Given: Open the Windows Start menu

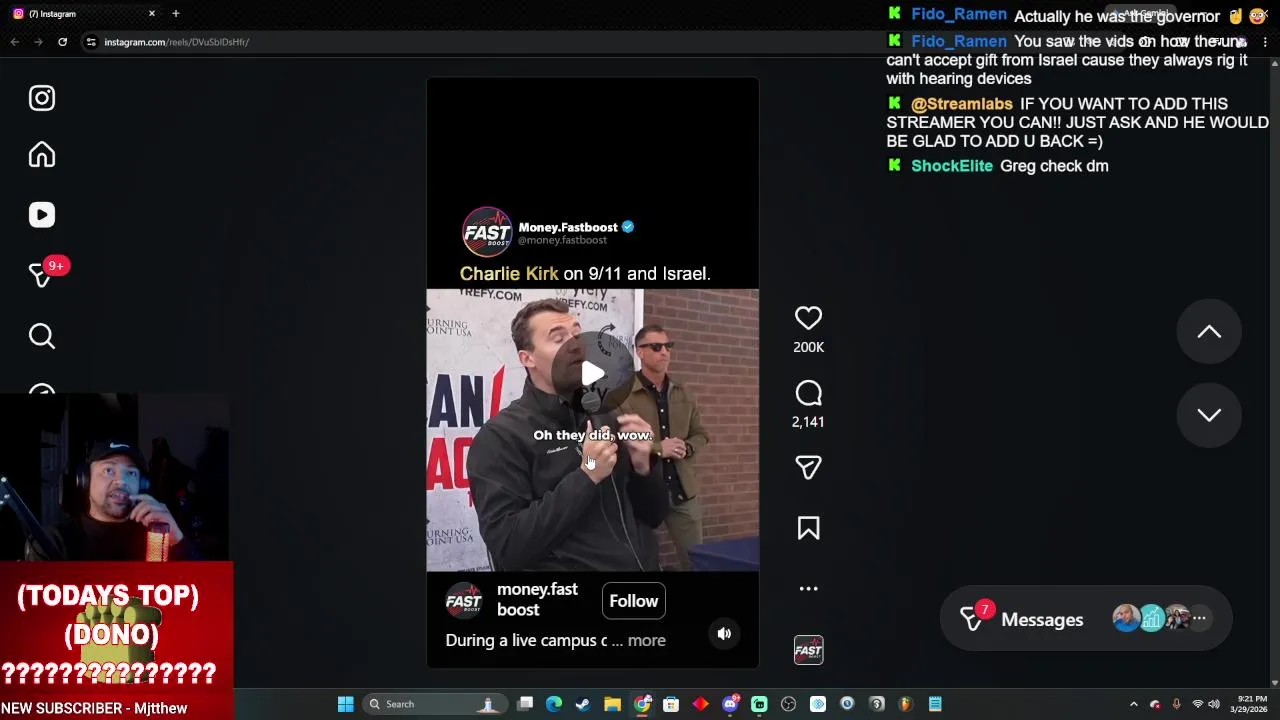Looking at the screenshot, I should [x=345, y=704].
